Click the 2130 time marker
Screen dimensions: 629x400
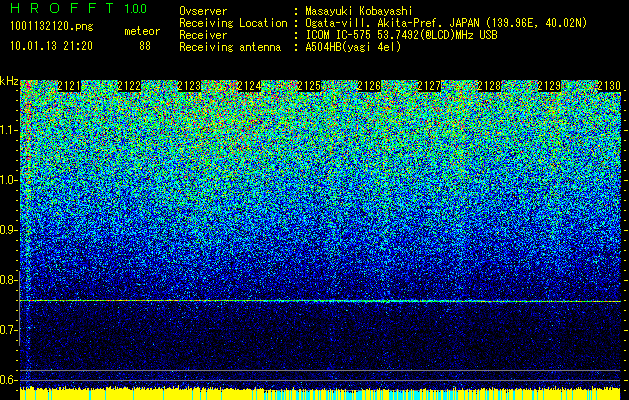click(609, 86)
